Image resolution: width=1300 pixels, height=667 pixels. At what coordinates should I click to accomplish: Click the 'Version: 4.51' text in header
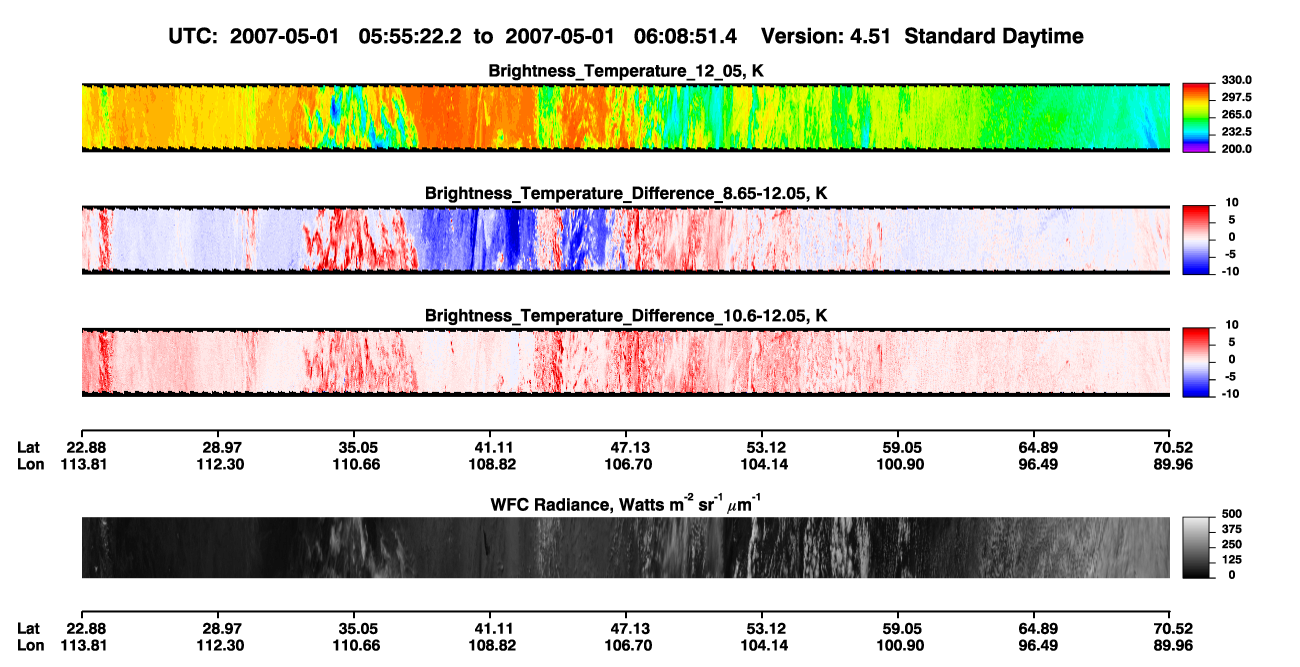click(x=826, y=36)
